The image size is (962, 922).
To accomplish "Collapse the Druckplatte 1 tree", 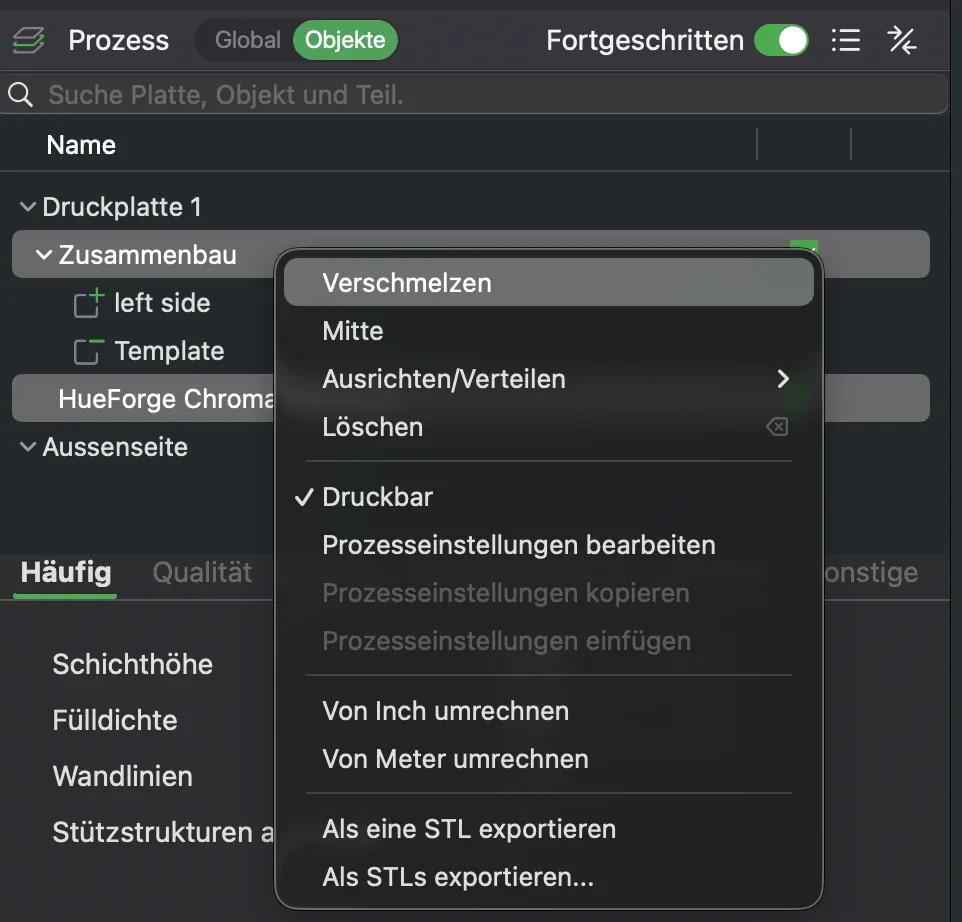I will [28, 206].
